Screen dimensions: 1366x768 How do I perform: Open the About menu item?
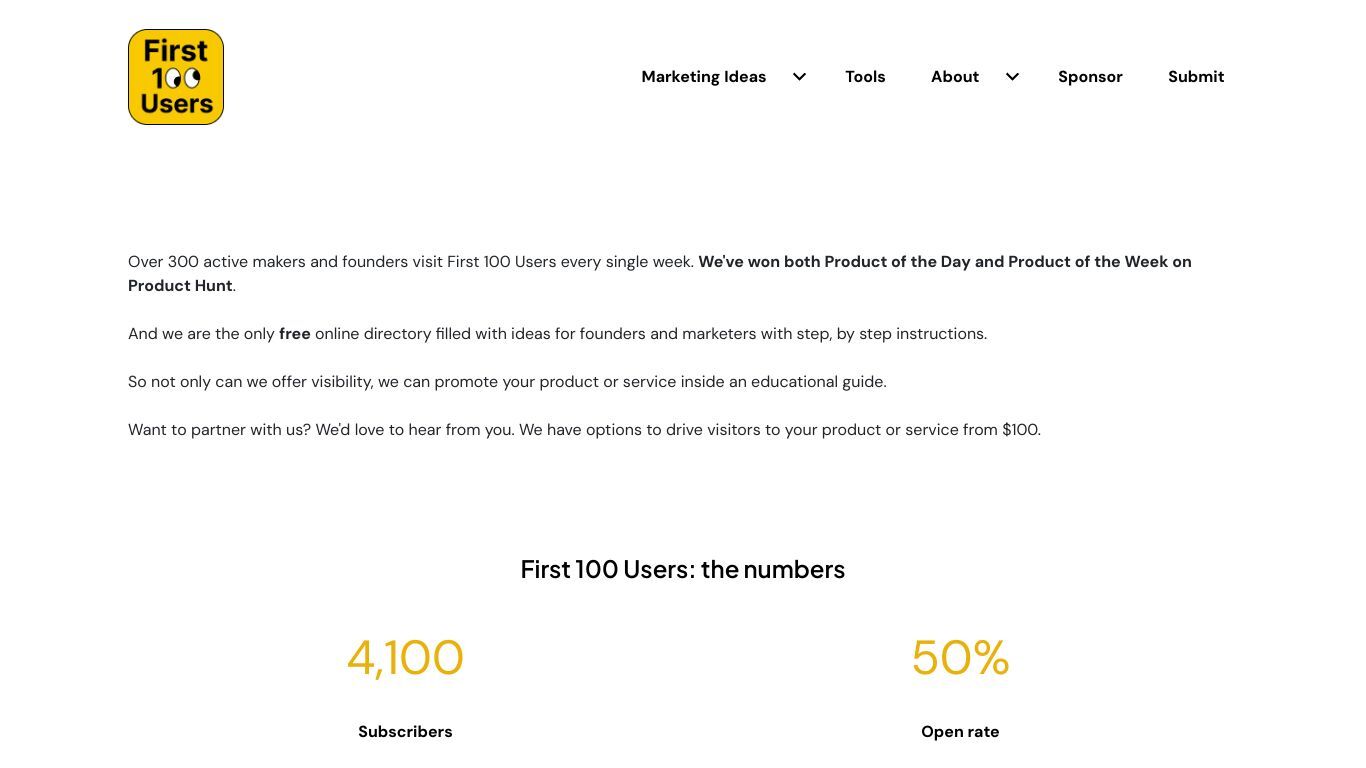click(x=955, y=77)
